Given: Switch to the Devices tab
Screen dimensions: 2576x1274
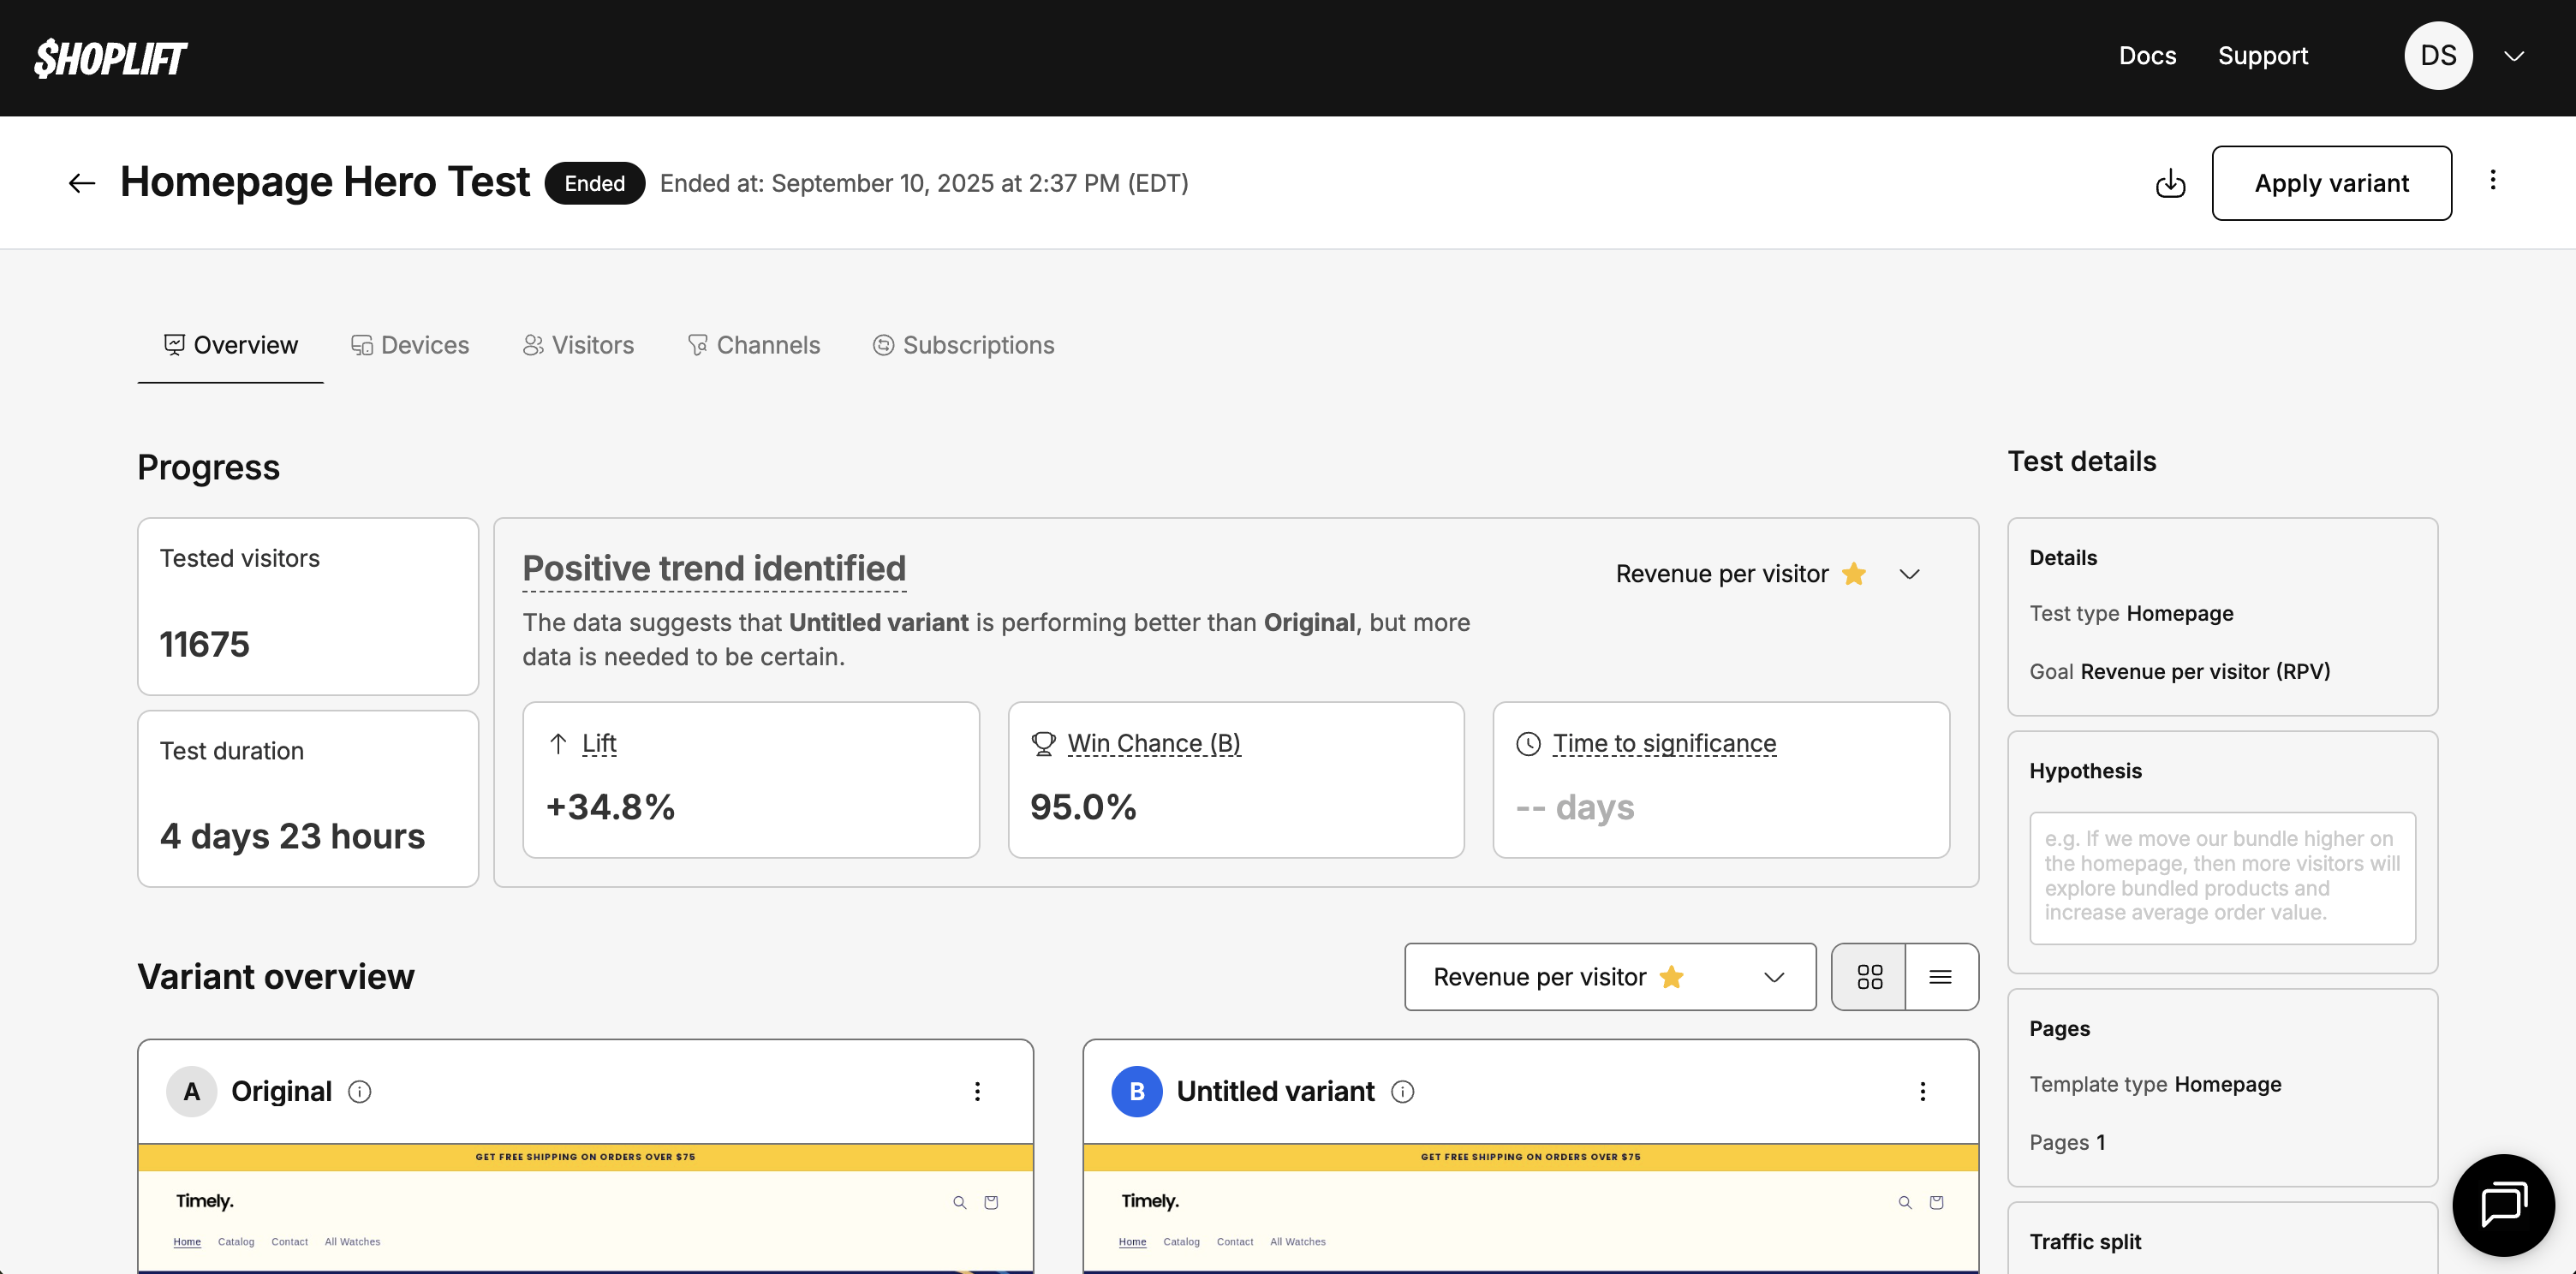Looking at the screenshot, I should [410, 345].
